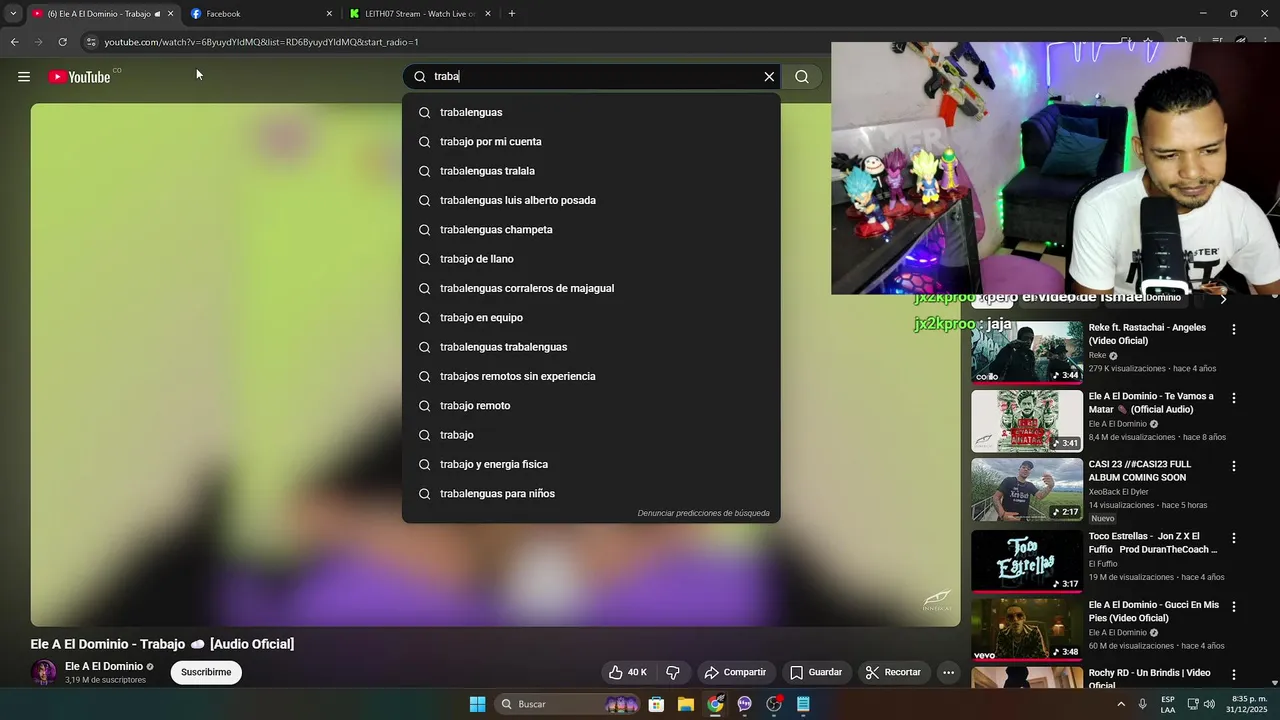The width and height of the screenshot is (1280, 720).
Task: Create a clip with Recortar
Action: coord(893,672)
